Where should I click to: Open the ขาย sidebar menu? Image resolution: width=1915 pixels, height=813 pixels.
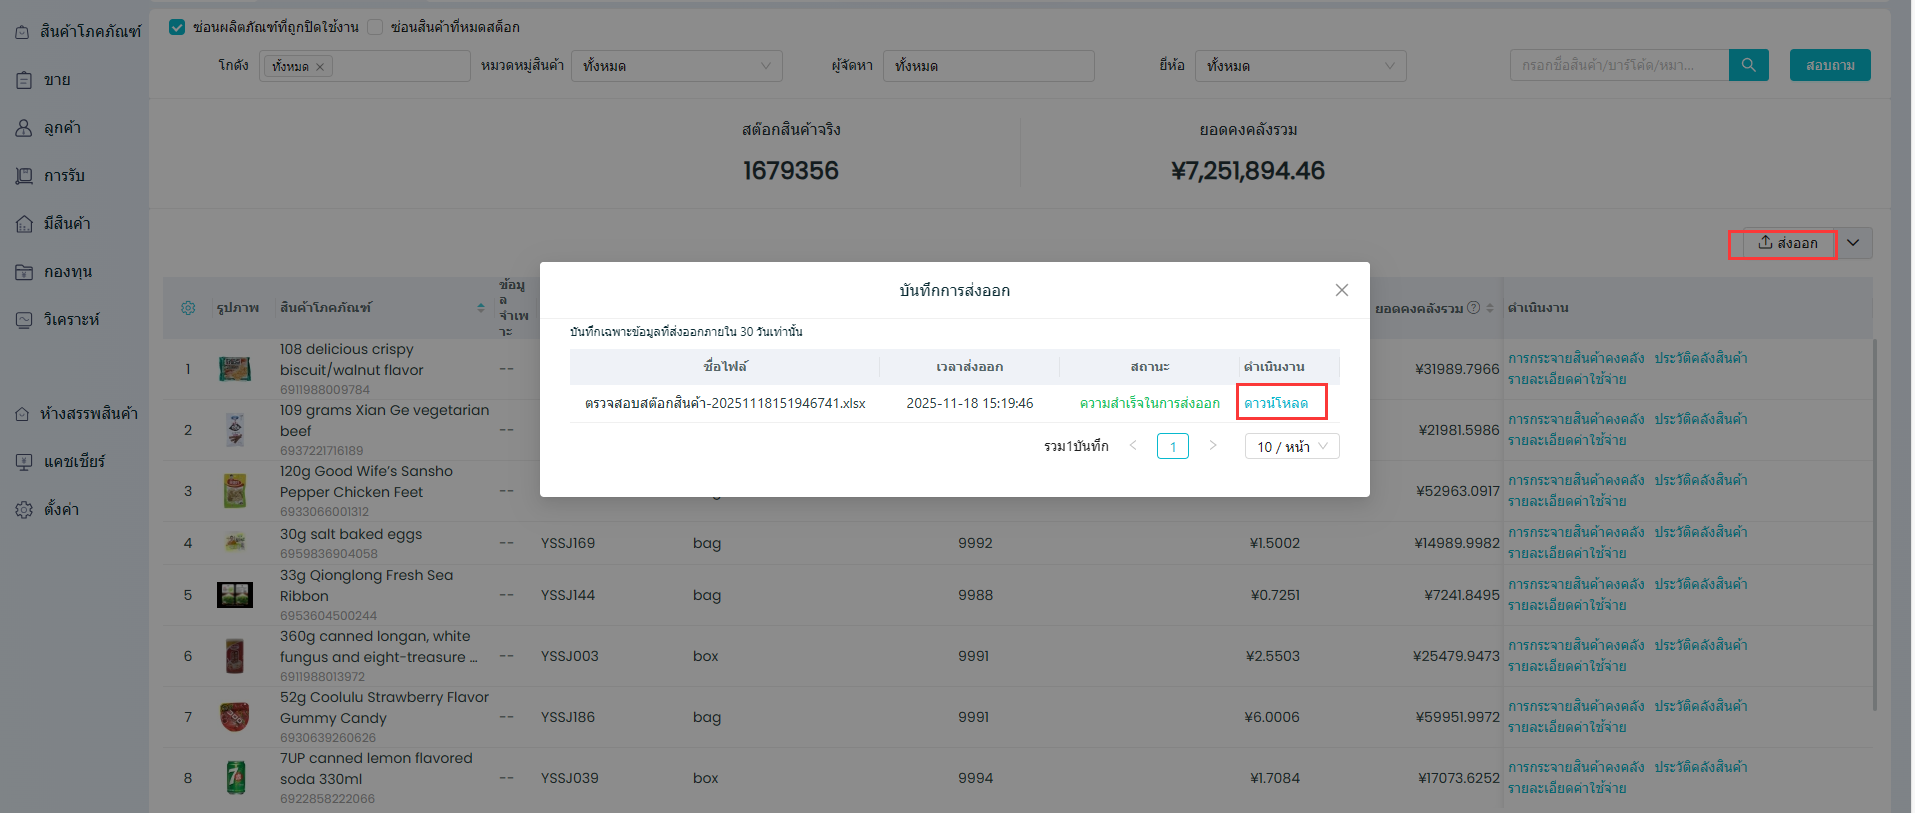pyautogui.click(x=57, y=80)
